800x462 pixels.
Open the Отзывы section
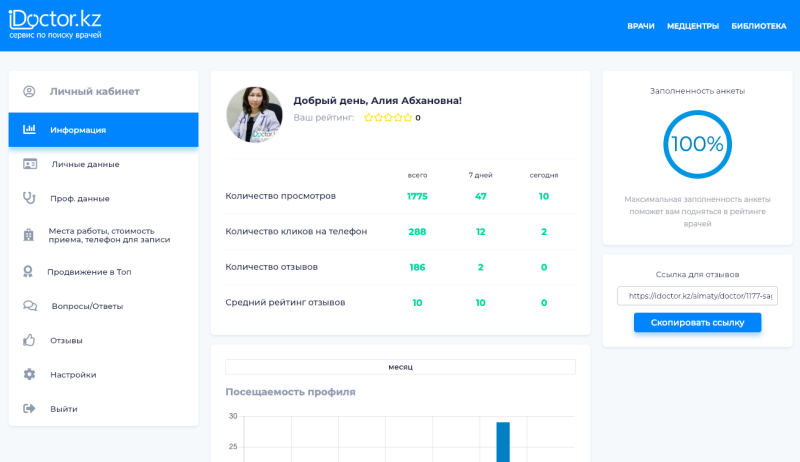(104, 340)
